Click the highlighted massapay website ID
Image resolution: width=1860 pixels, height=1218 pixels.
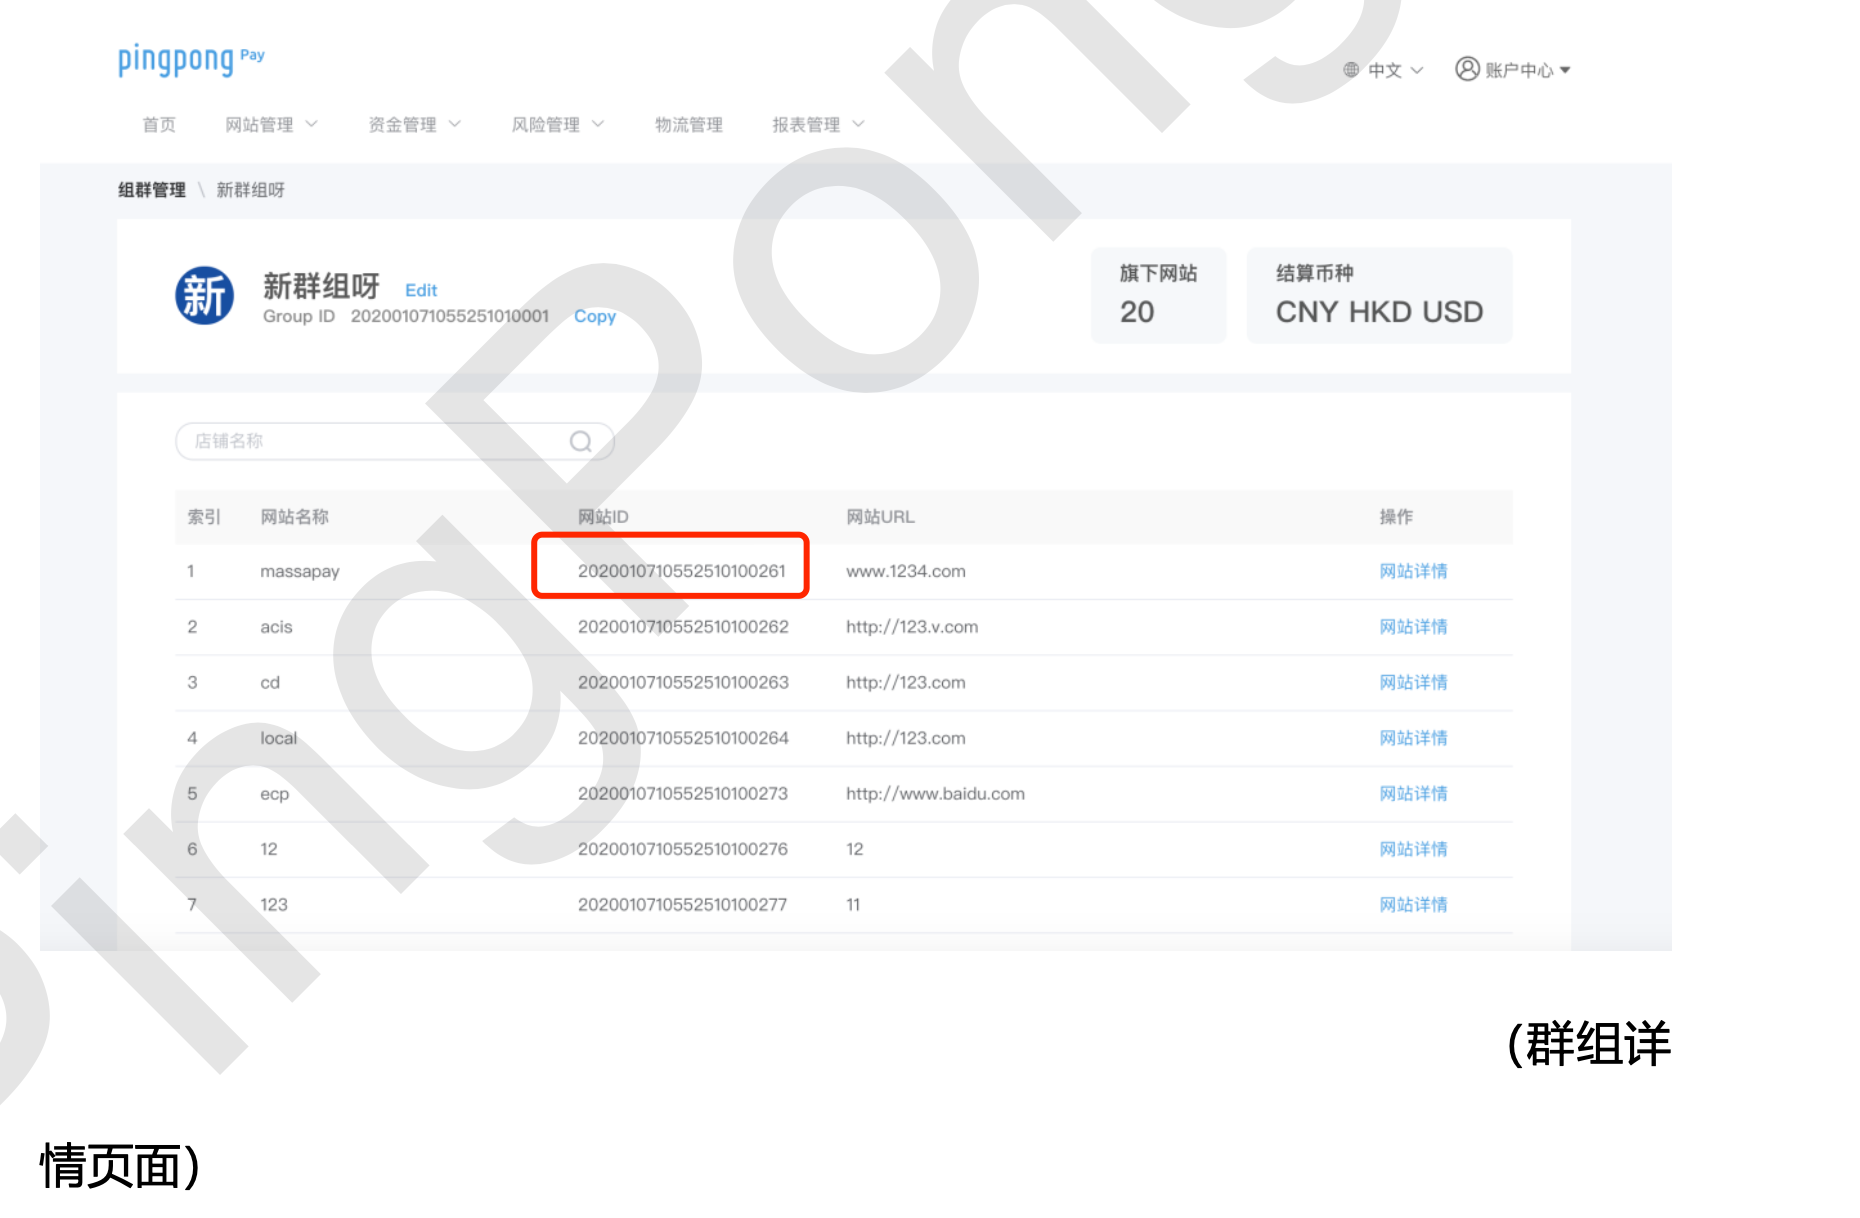[681, 571]
